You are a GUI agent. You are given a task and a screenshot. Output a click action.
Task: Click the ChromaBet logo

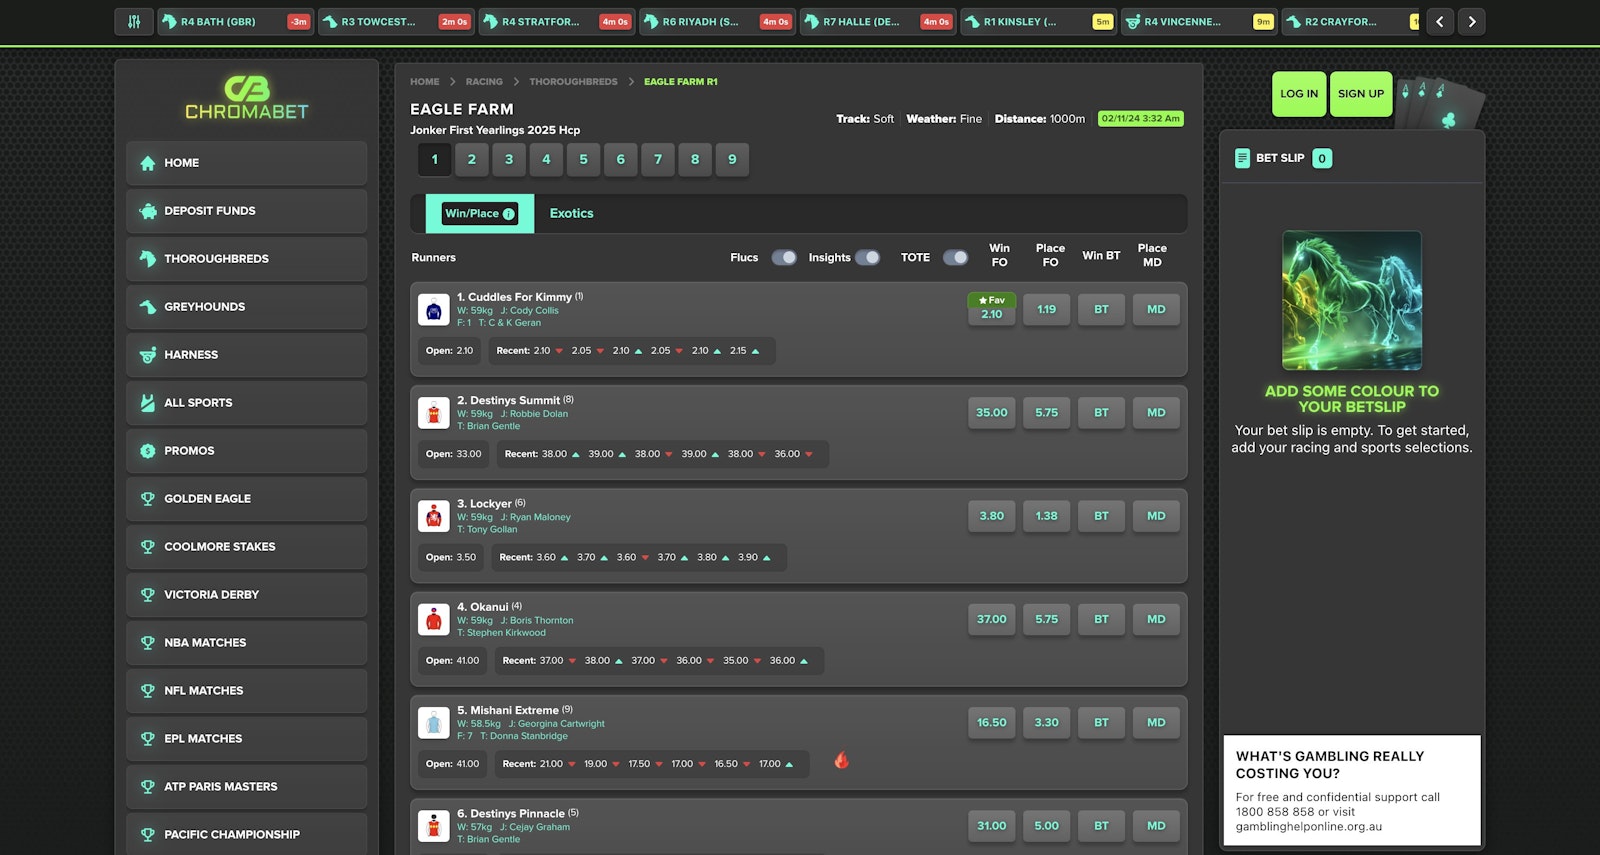click(247, 98)
